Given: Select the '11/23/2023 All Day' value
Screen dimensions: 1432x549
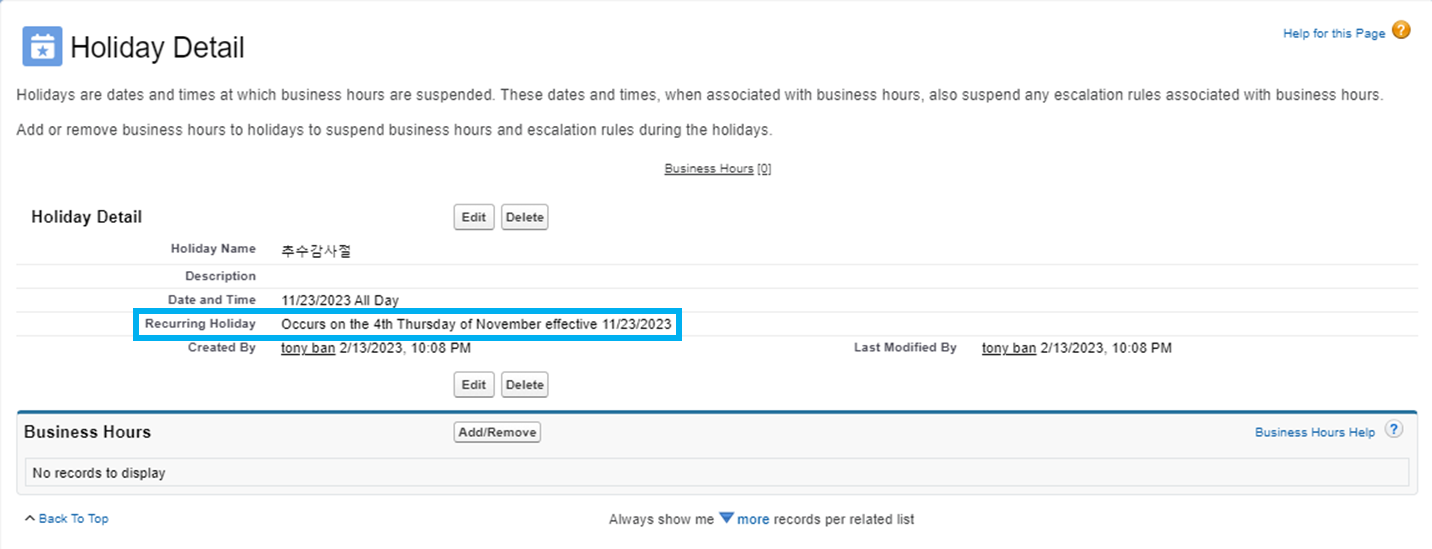Looking at the screenshot, I should click(340, 300).
